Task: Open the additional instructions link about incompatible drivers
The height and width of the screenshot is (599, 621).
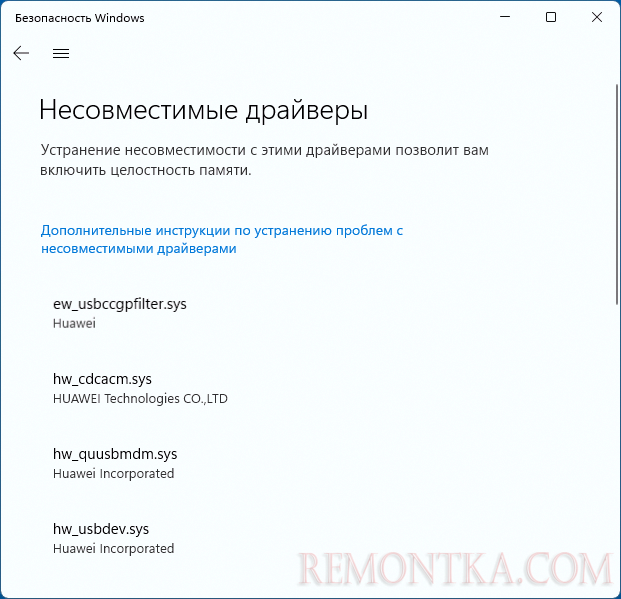Action: [x=222, y=239]
